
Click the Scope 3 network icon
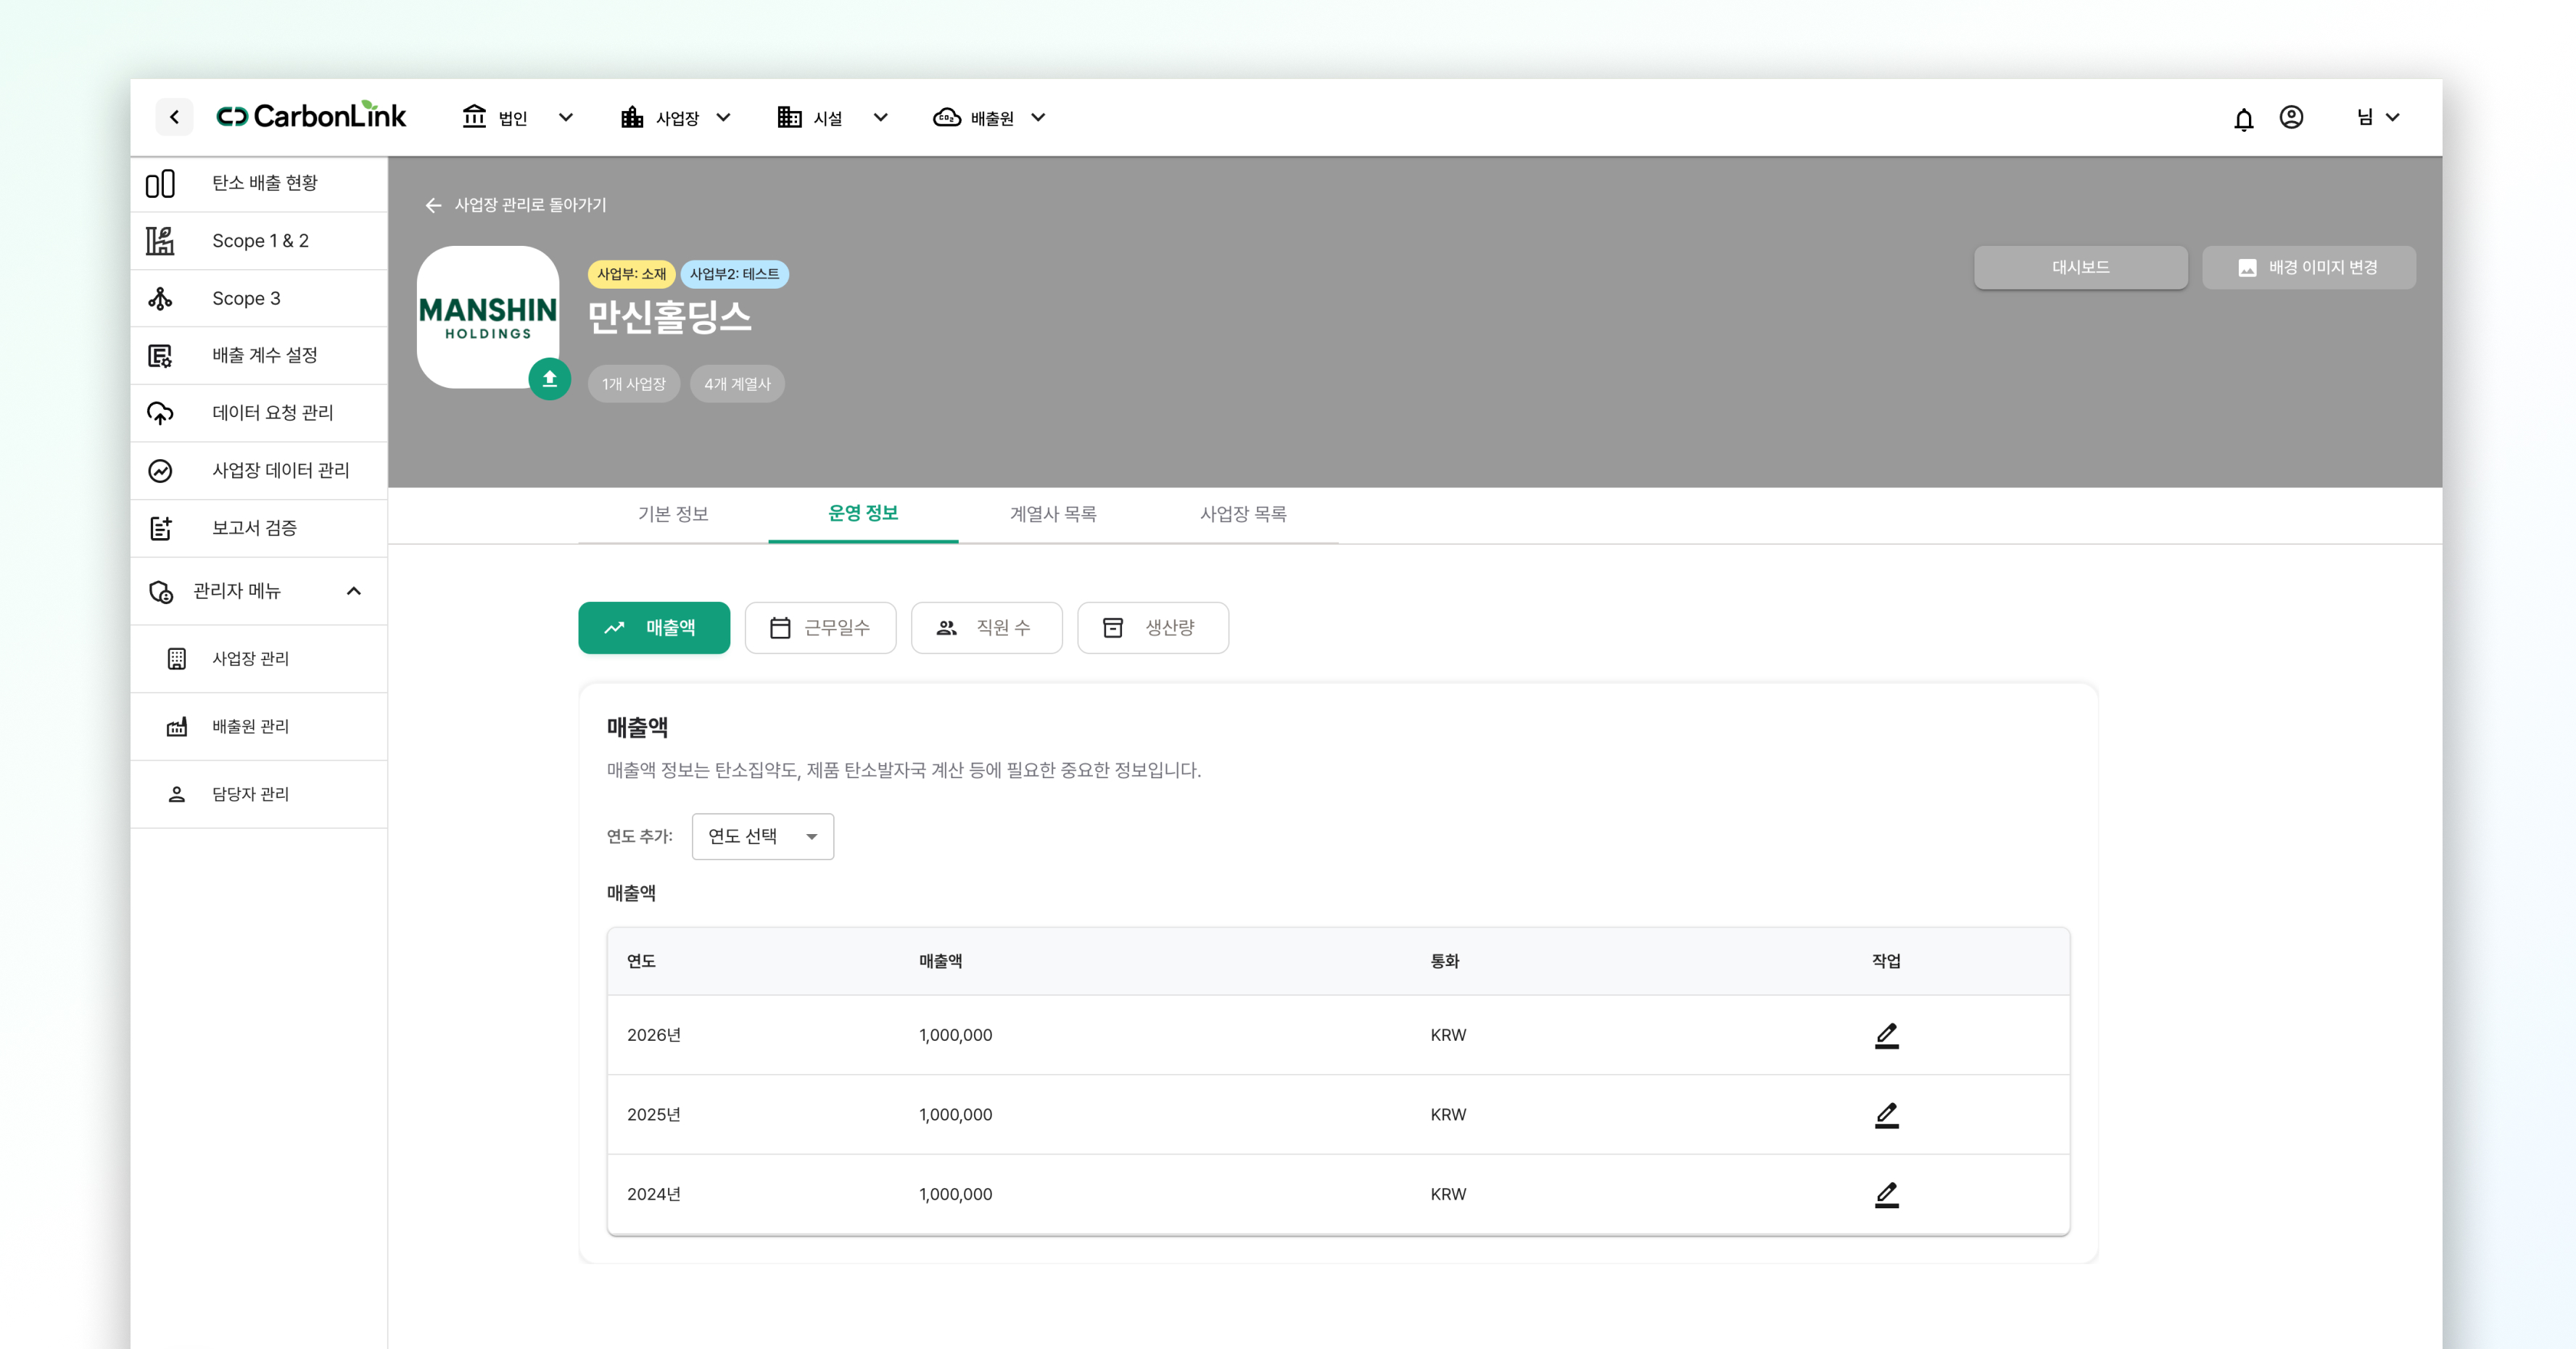coord(160,298)
